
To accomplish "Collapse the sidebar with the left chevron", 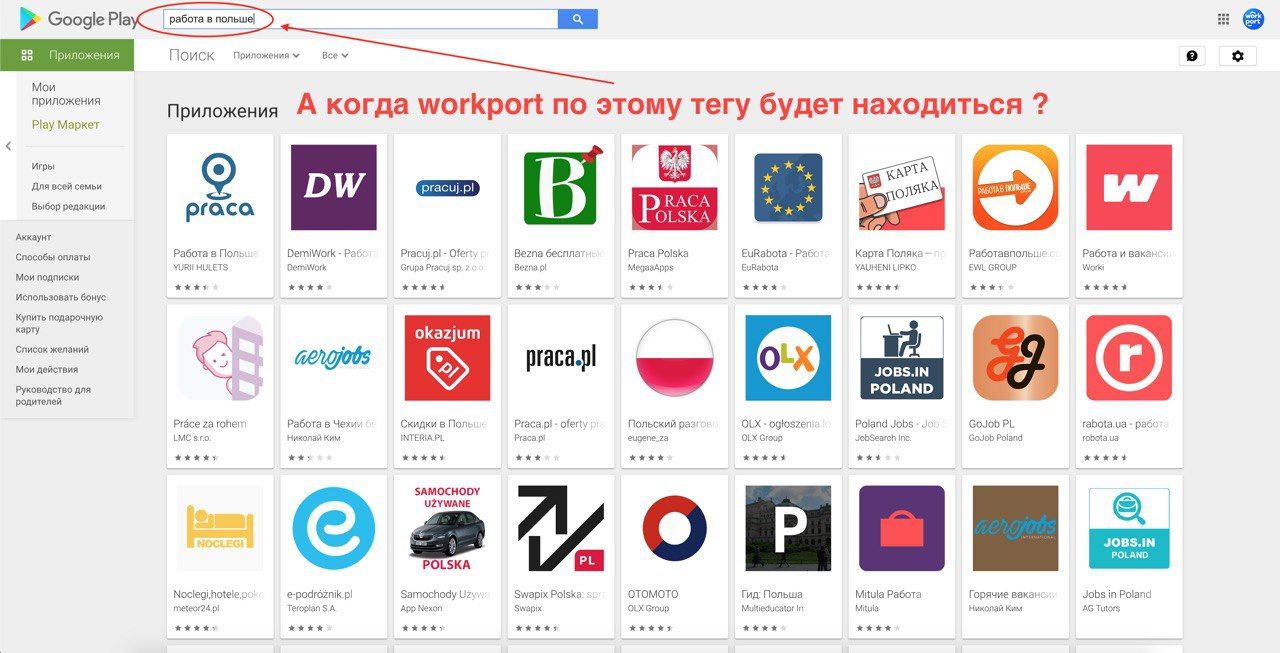I will [9, 146].
